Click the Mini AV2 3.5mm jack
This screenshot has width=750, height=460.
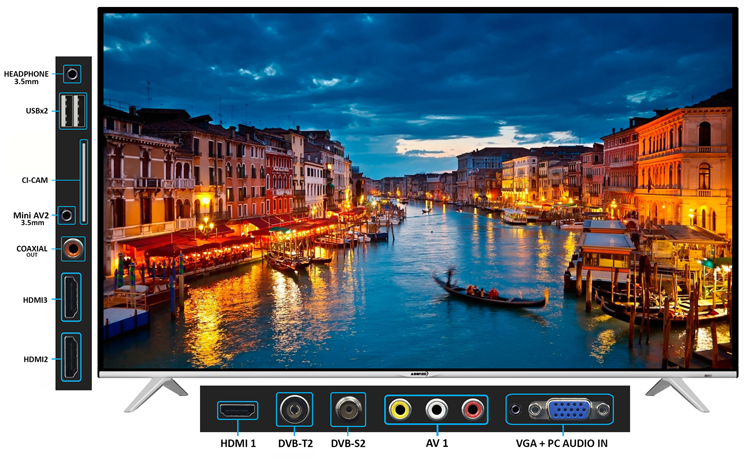click(67, 215)
